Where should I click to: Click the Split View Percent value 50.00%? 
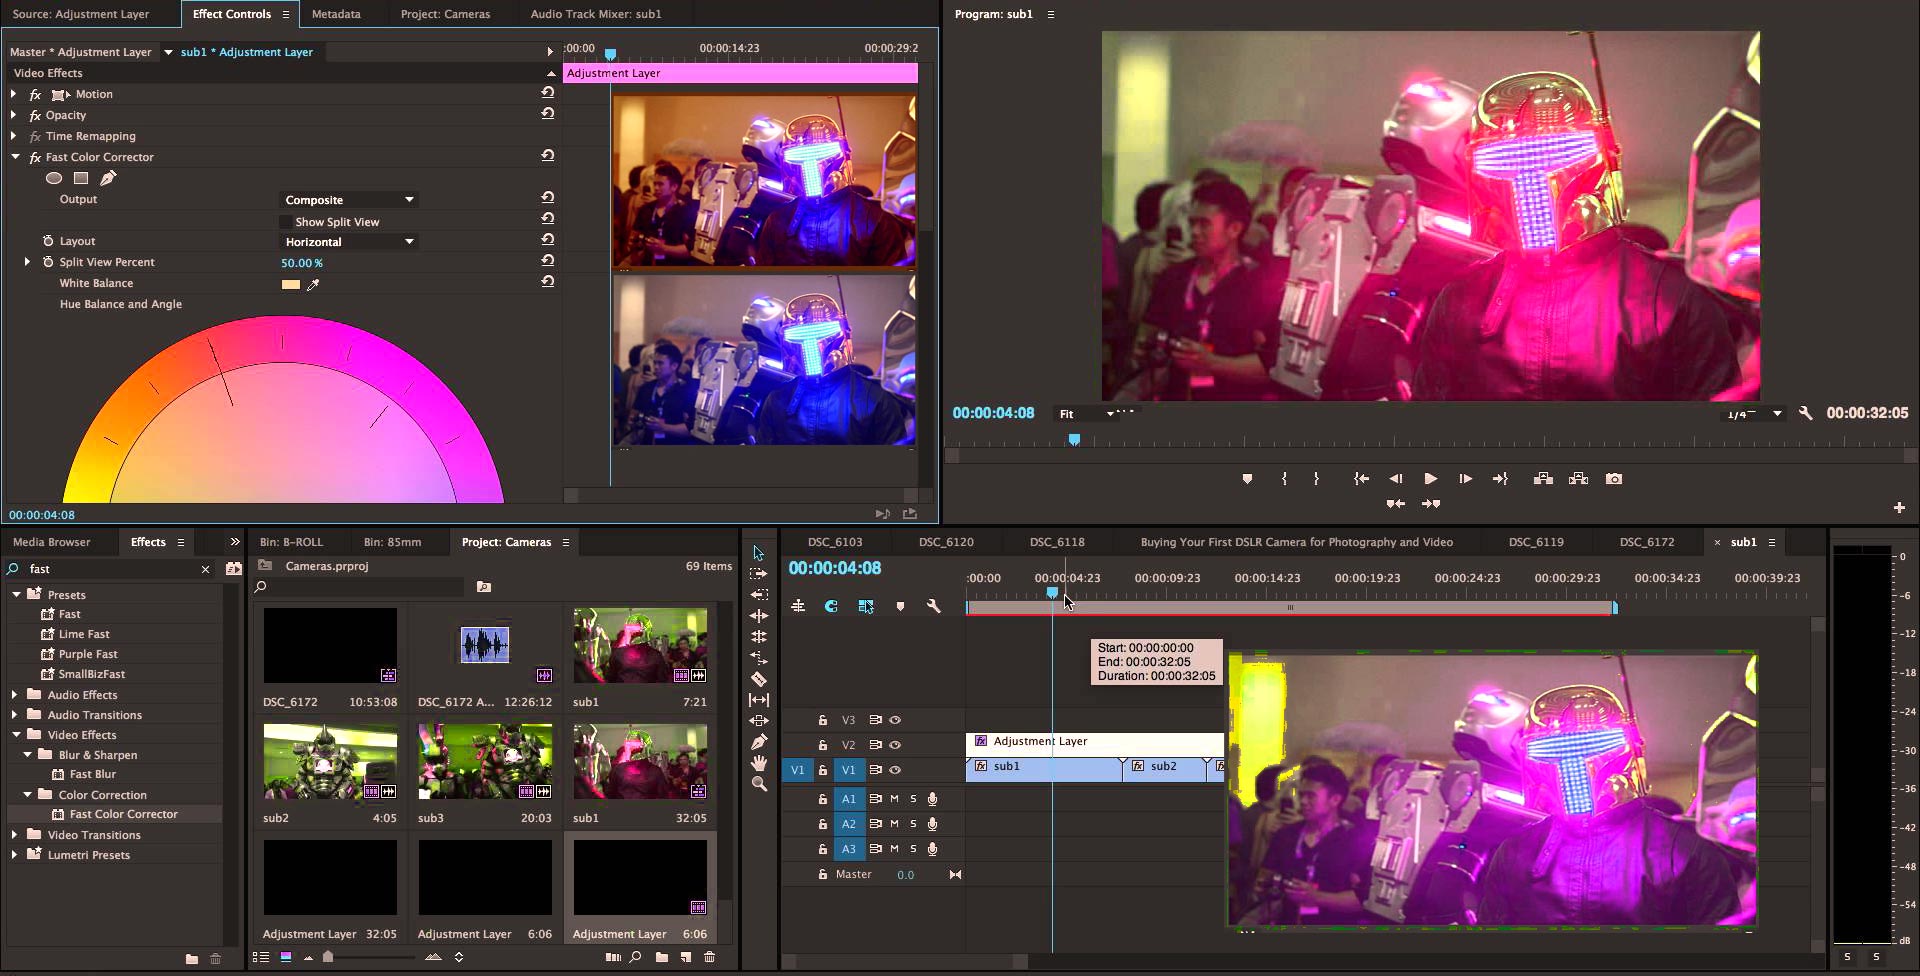tap(301, 263)
